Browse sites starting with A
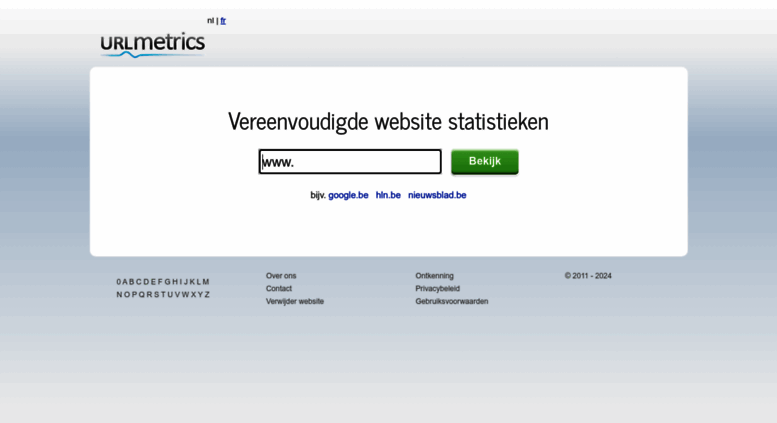777x423 pixels. pos(125,282)
